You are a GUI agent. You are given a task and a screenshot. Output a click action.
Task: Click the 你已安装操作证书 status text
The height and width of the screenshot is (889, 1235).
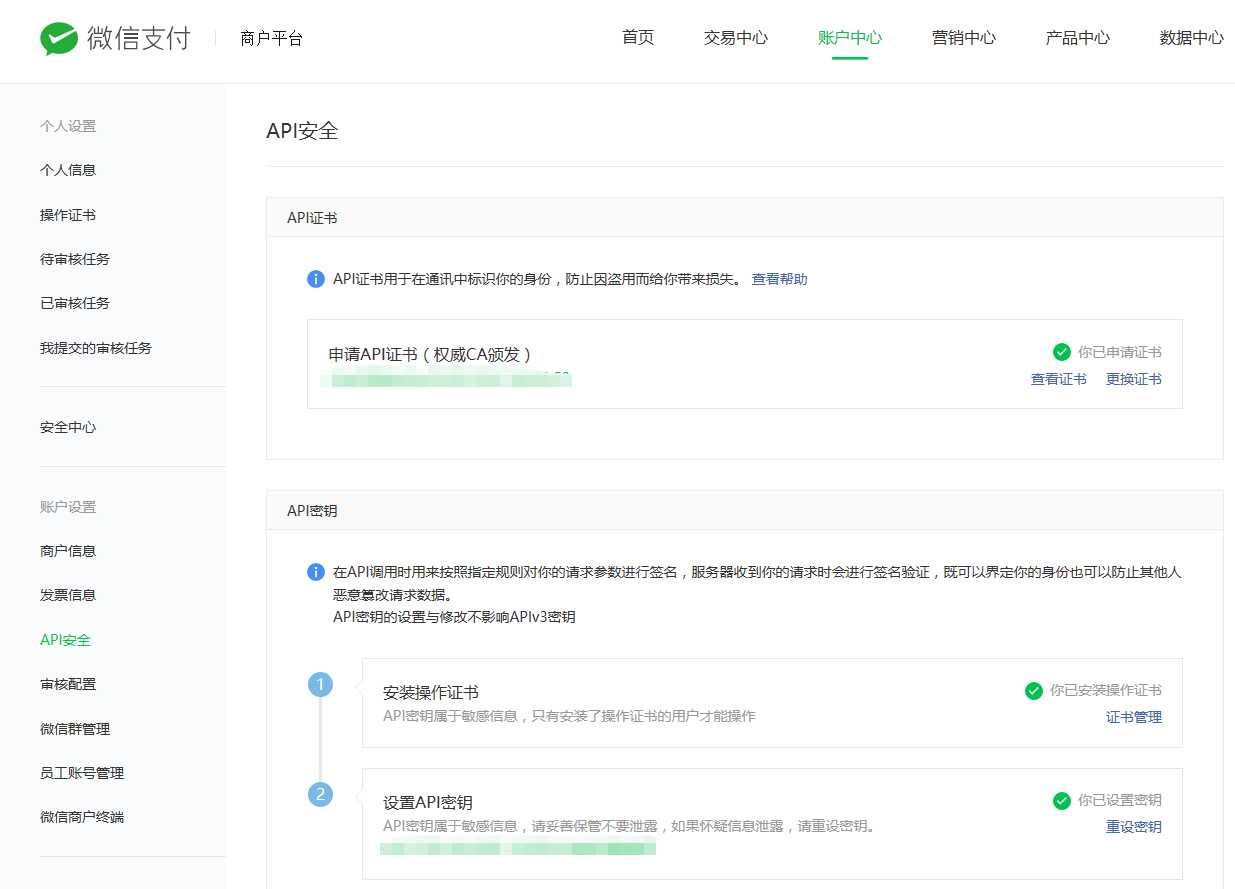[1106, 690]
